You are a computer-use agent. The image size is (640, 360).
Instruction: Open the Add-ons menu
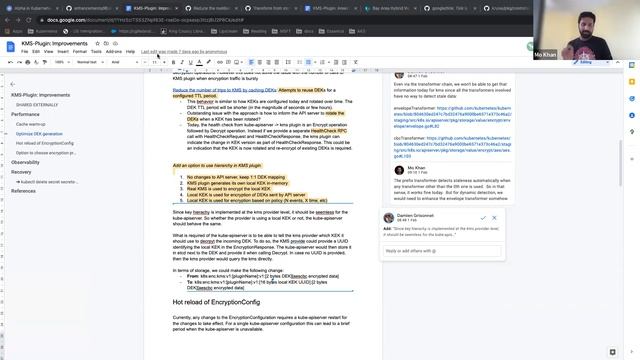(113, 52)
